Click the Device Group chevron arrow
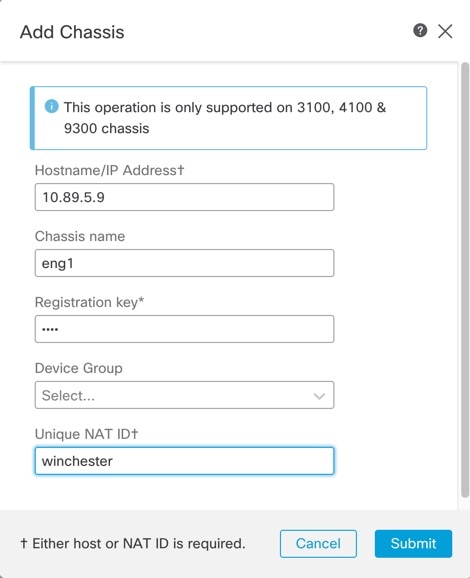470x578 pixels. (319, 396)
